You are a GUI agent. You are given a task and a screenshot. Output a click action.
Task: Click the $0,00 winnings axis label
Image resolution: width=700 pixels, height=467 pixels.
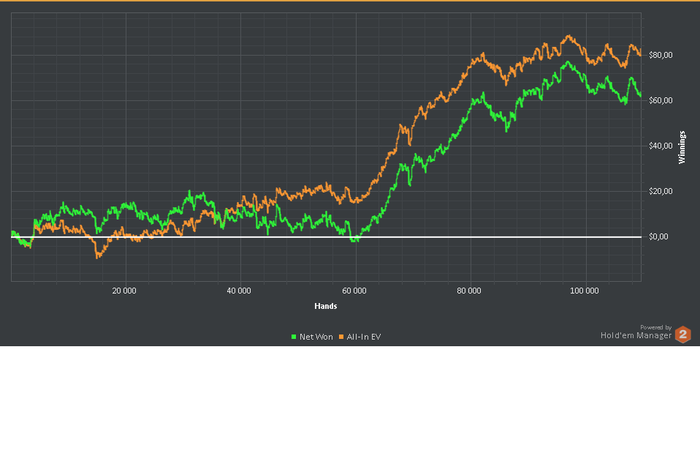(658, 237)
